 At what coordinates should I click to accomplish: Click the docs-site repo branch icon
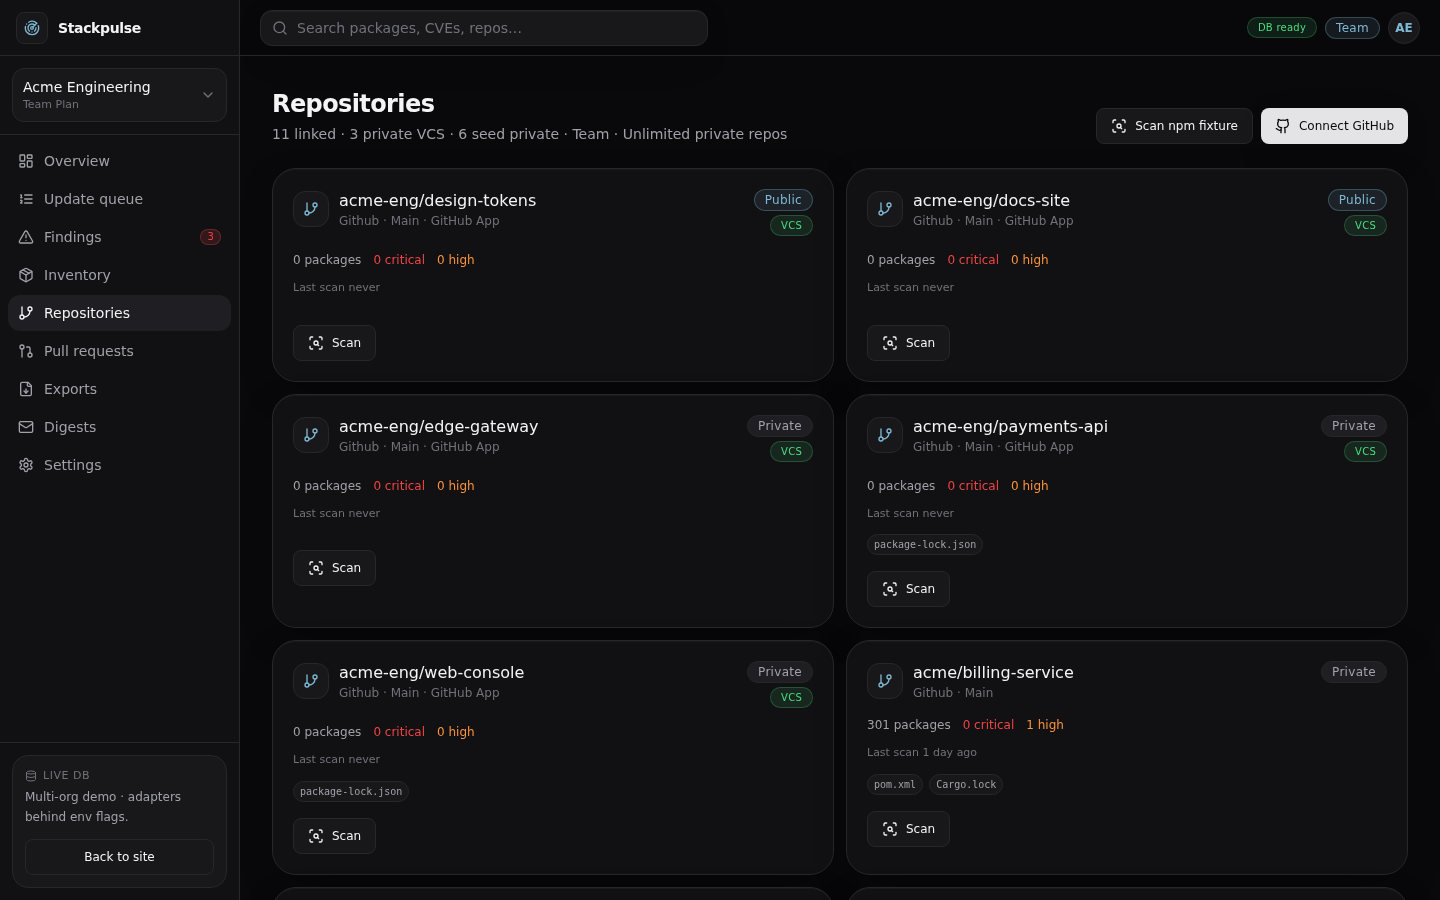885,209
